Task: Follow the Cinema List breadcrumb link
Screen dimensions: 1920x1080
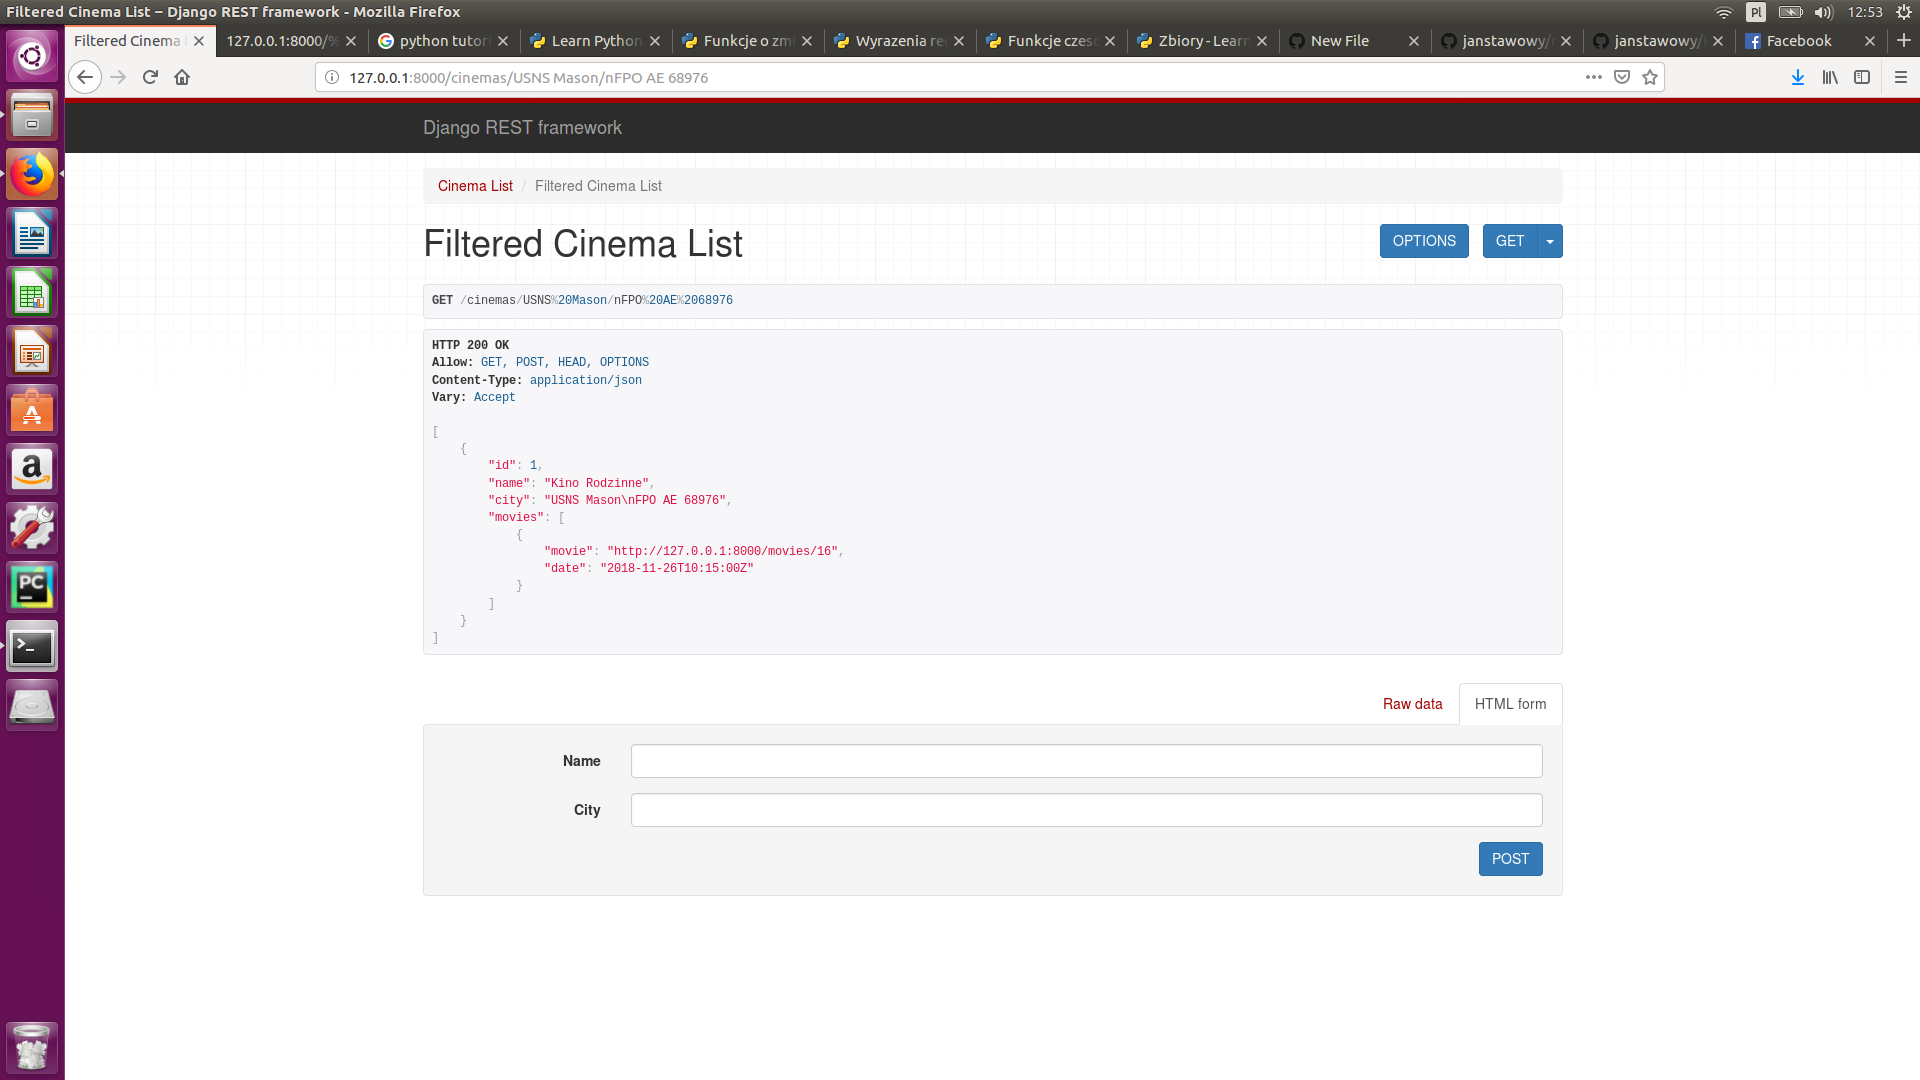Action: coord(475,186)
